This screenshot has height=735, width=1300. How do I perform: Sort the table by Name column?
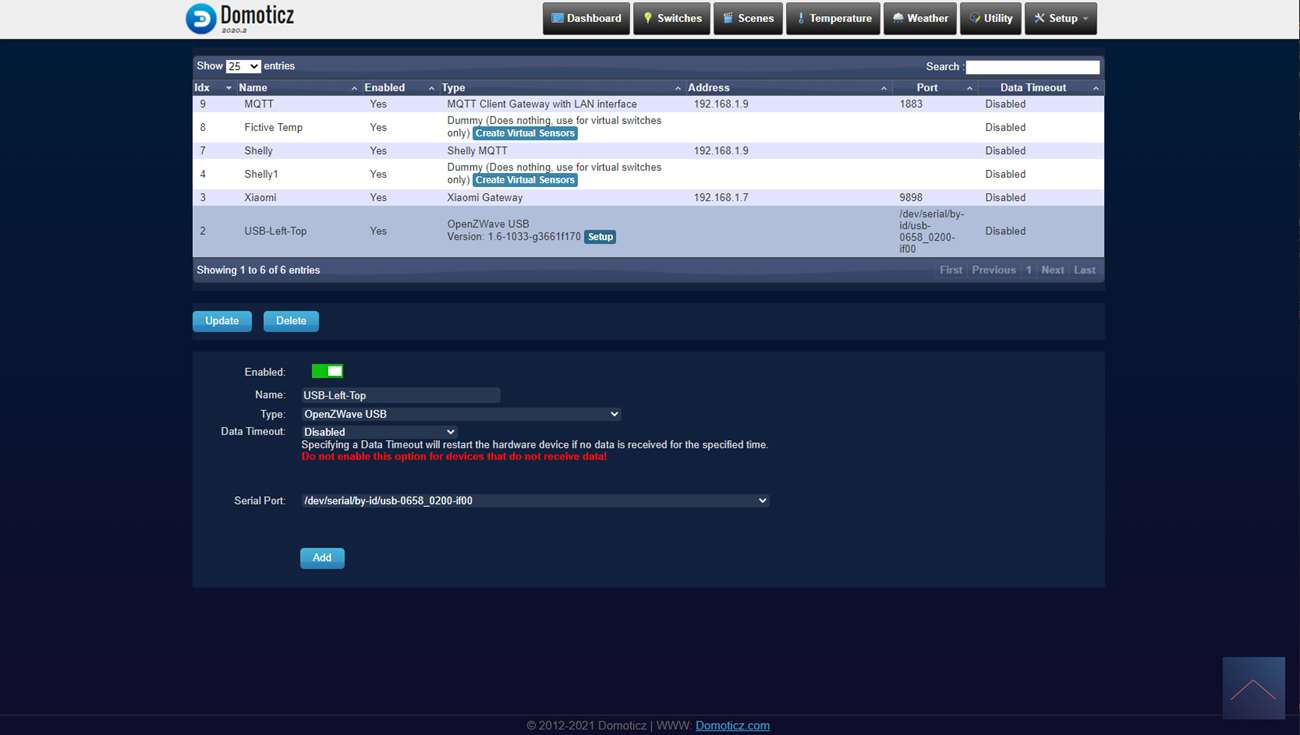295,88
